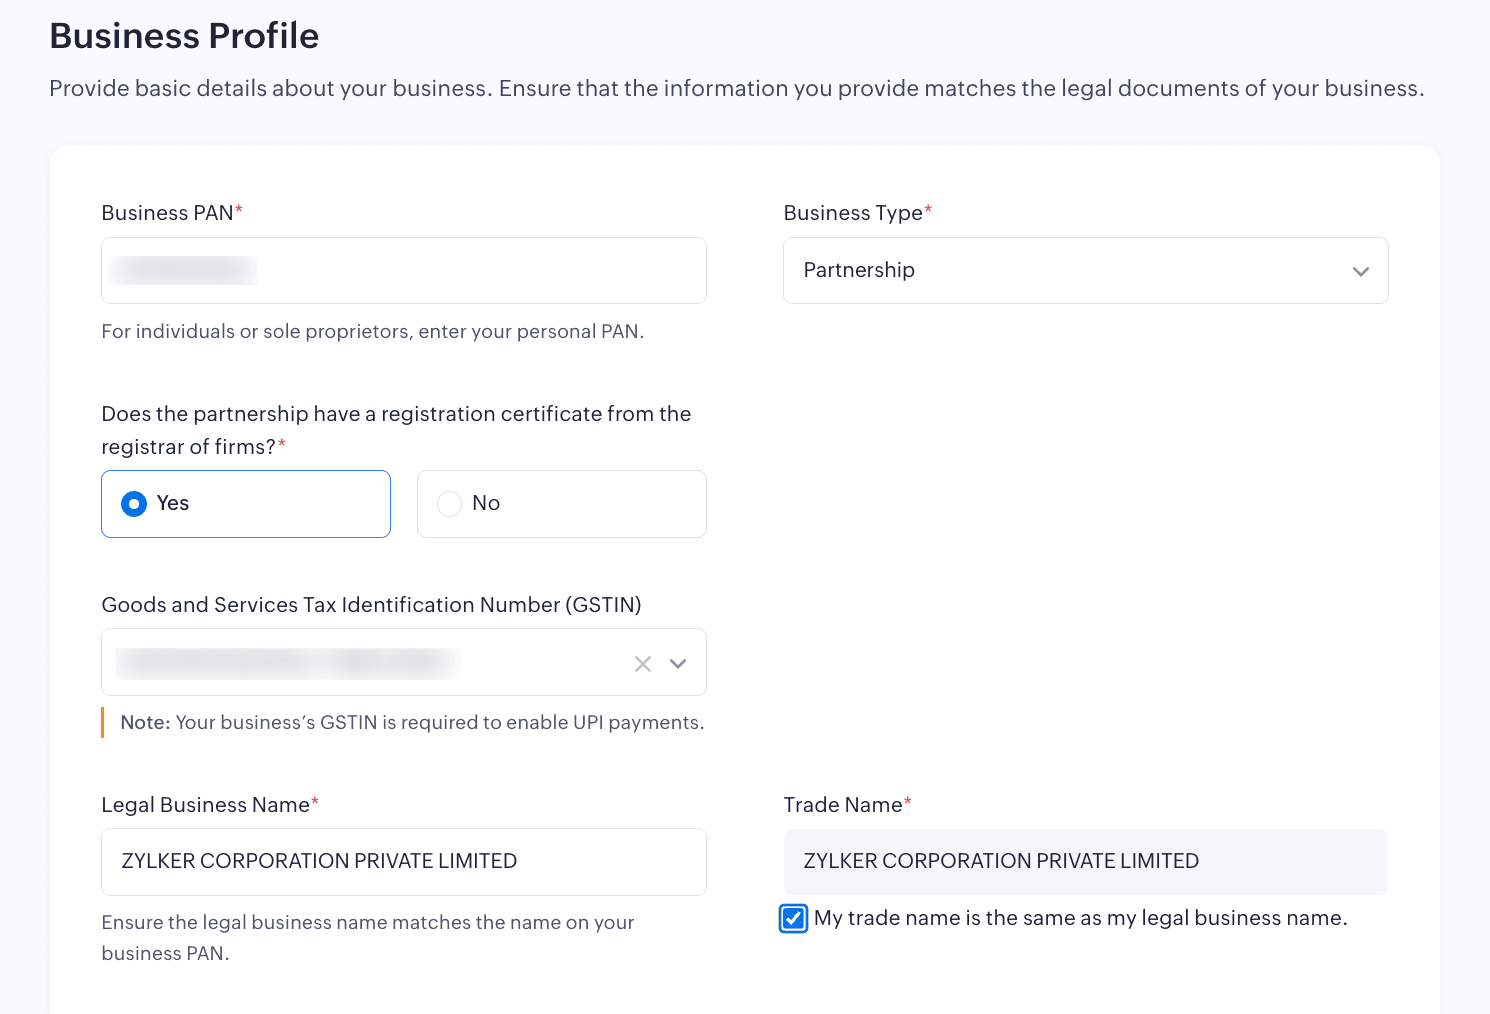Click the blurred GSTIN value in the field
This screenshot has height=1014, width=1490.
click(288, 663)
